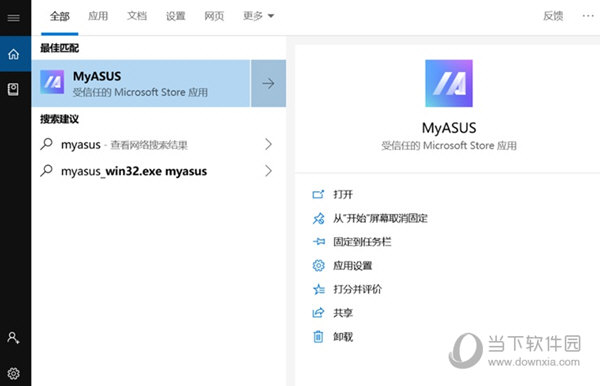Expand MyASUS result with the arrow button
600x386 pixels.
(268, 83)
